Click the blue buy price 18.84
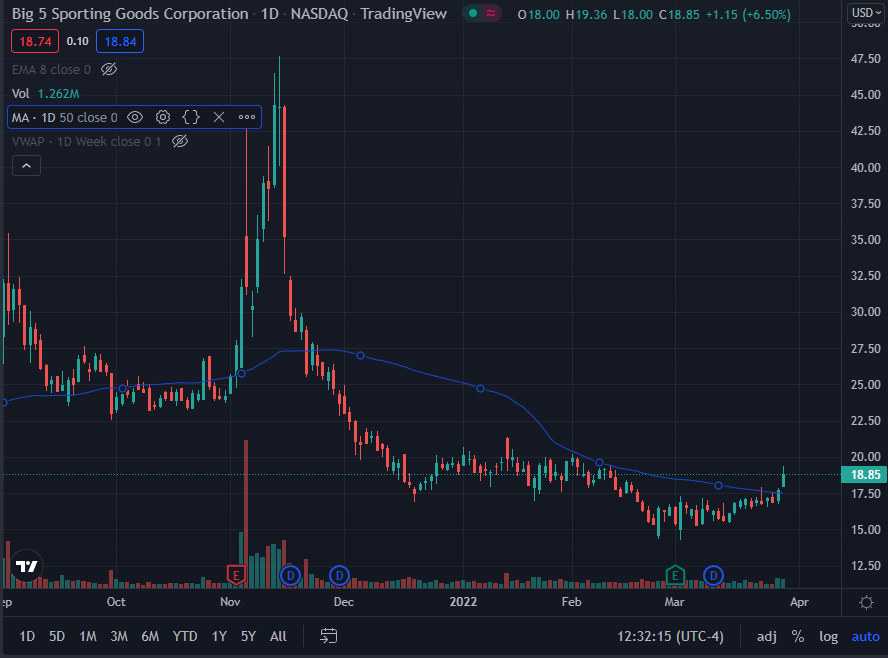 click(120, 41)
